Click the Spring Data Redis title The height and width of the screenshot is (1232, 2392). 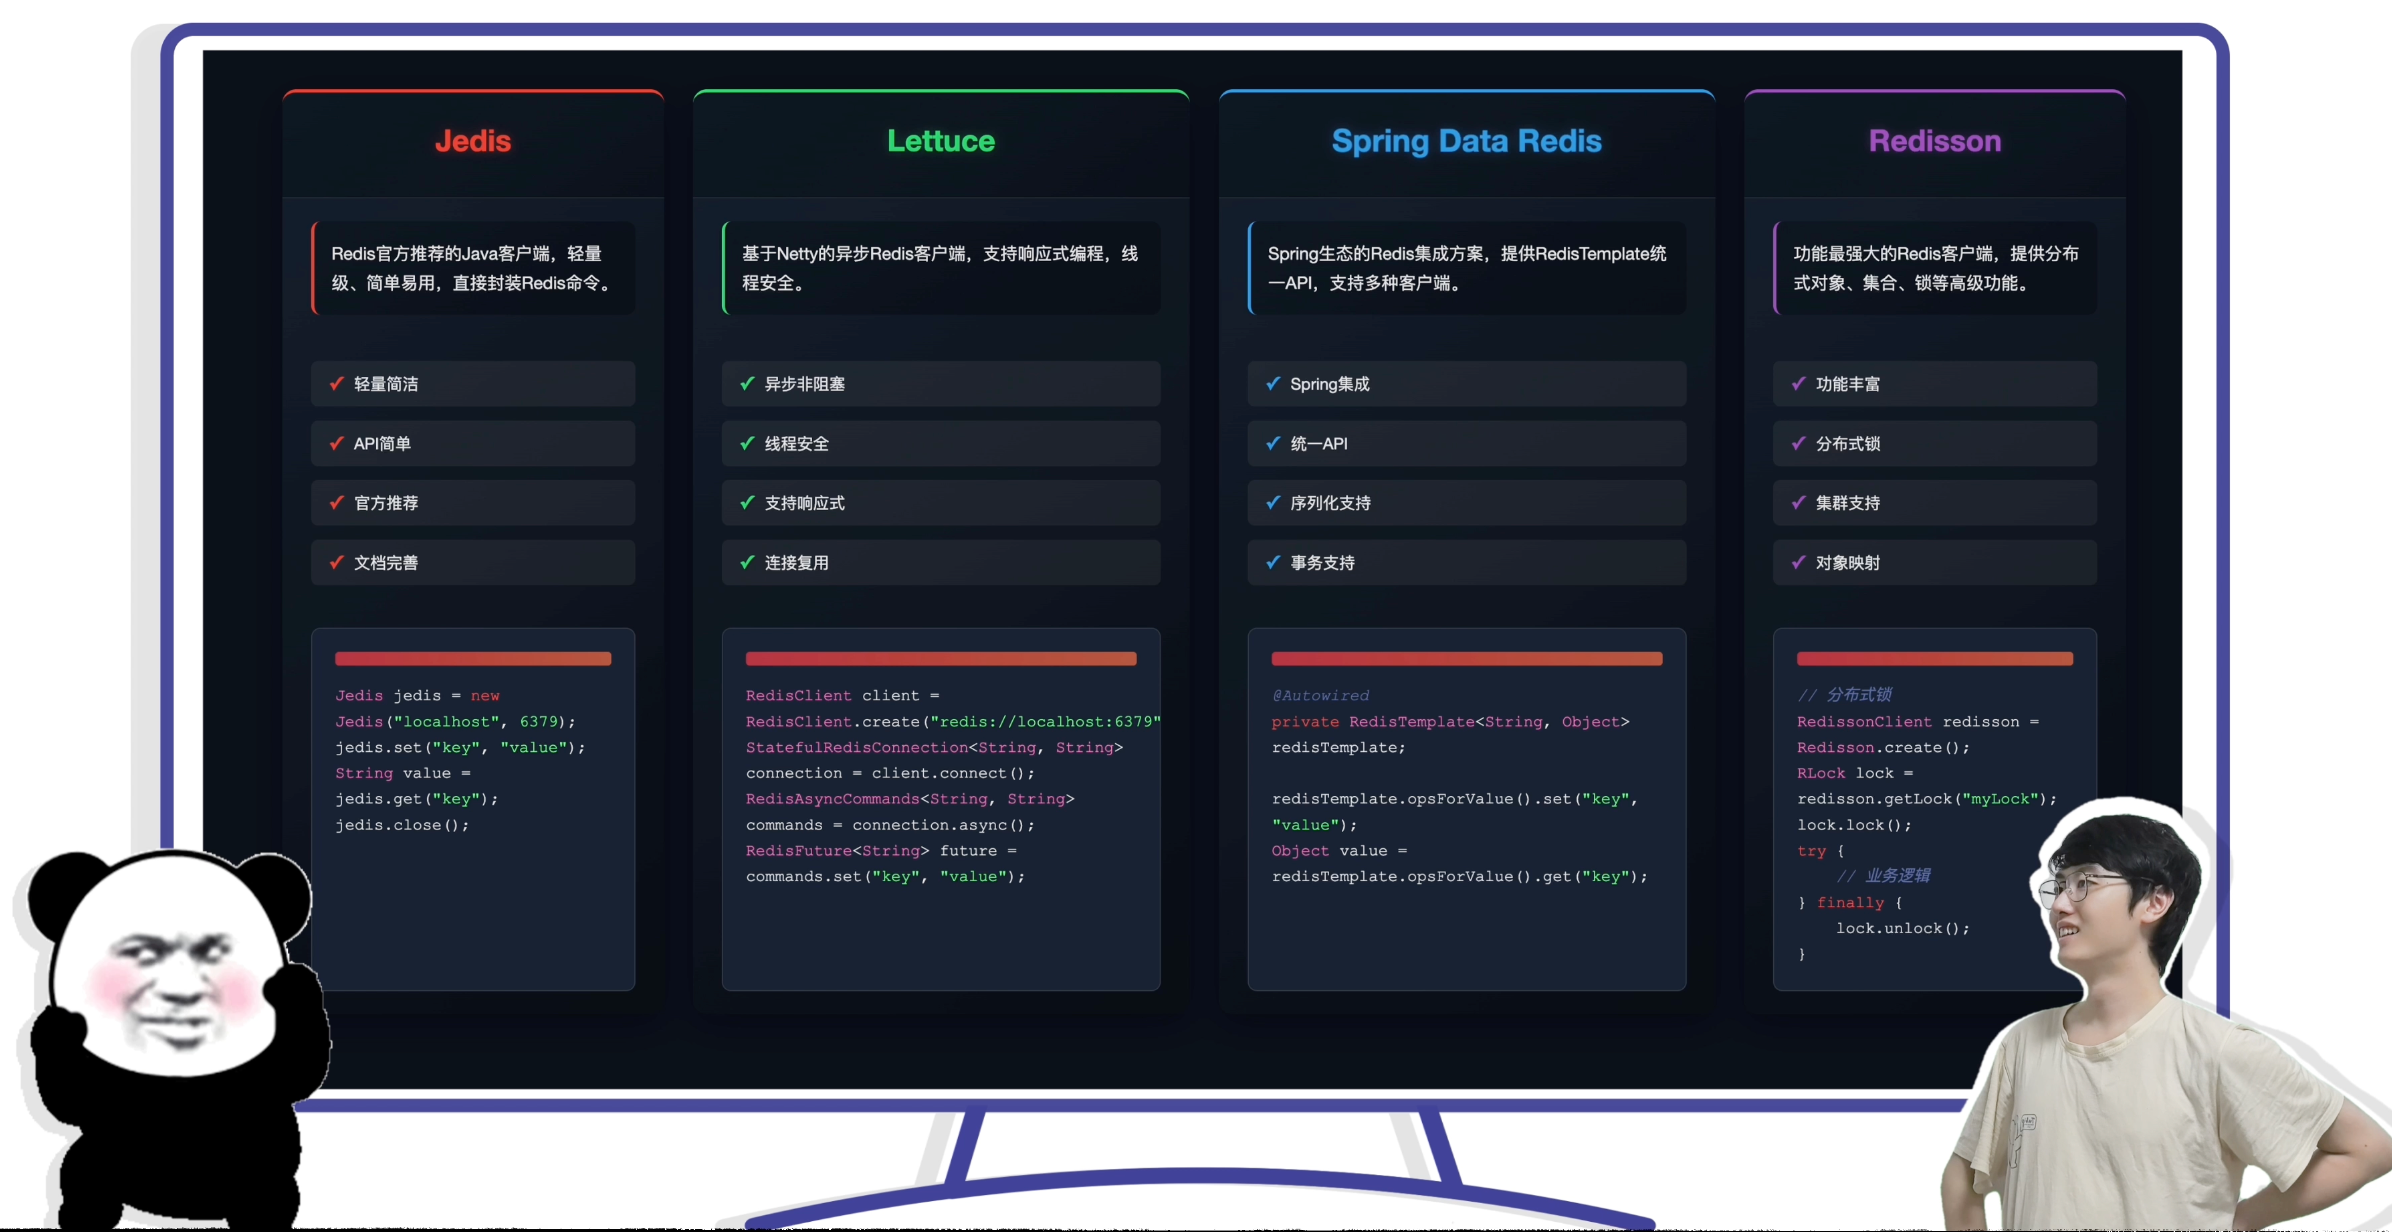pyautogui.click(x=1466, y=141)
